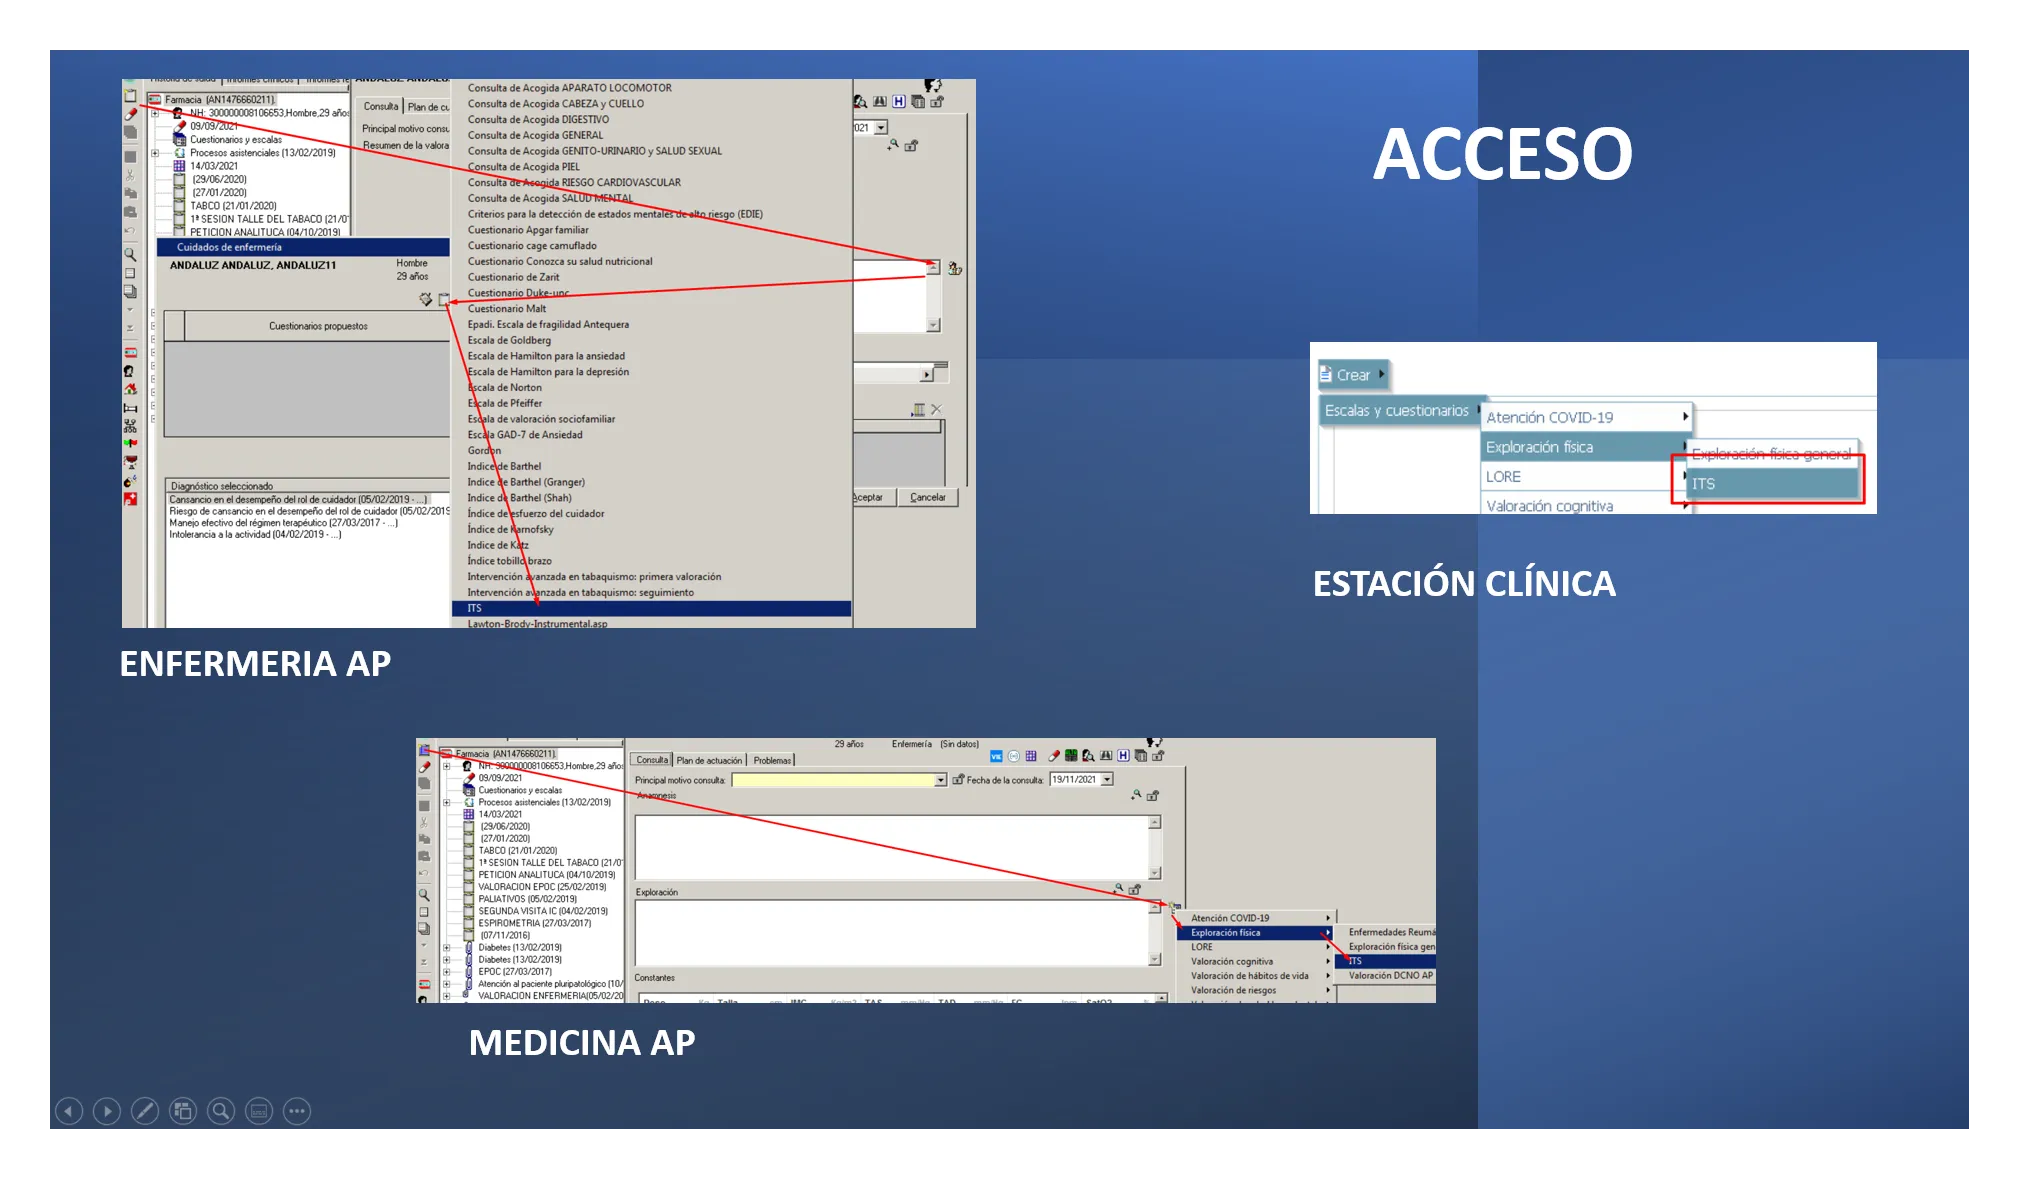Screen dimensions: 2019x1179
Task: Click the Crear button in Estación Clínica
Action: tap(1353, 375)
